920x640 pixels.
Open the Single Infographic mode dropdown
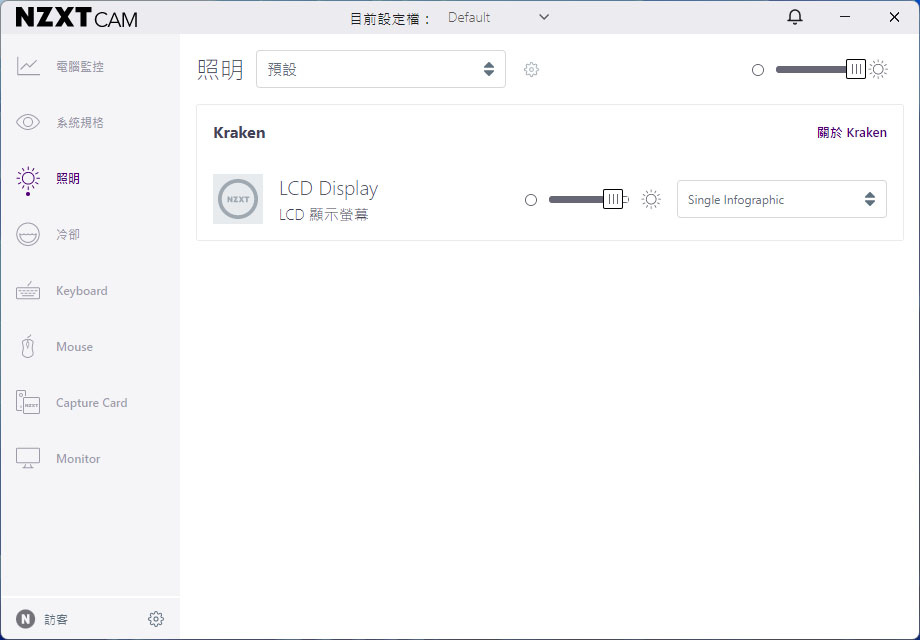782,199
